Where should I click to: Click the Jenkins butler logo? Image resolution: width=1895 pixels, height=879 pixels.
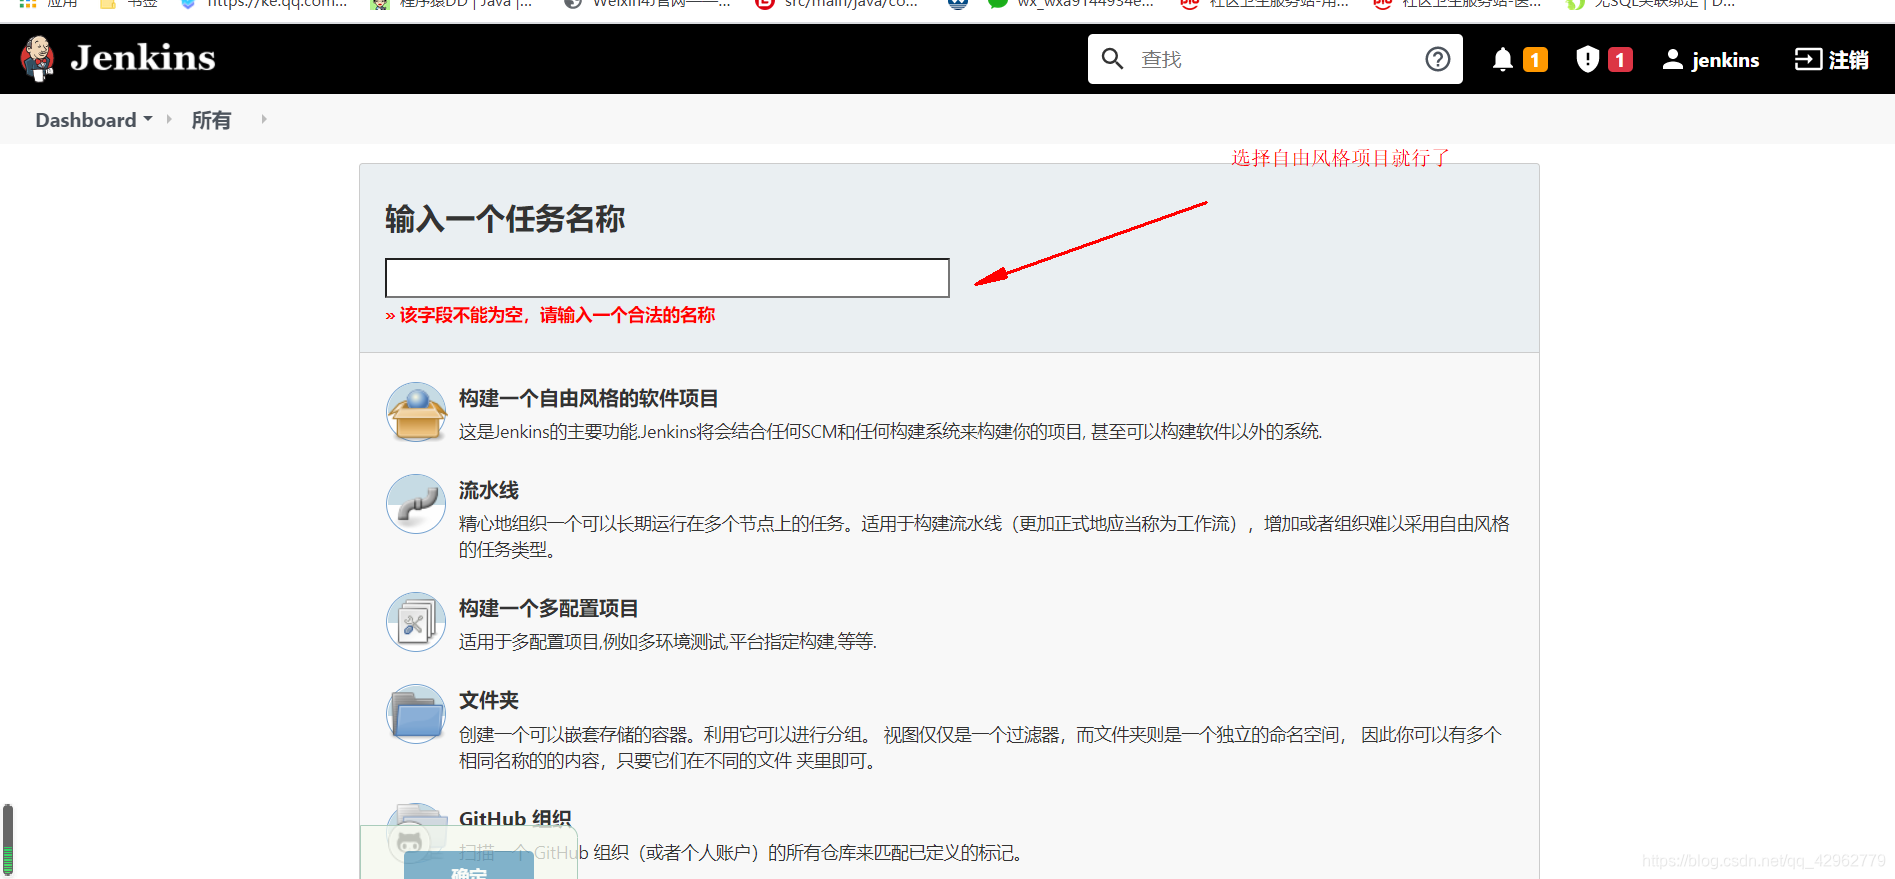(x=38, y=59)
